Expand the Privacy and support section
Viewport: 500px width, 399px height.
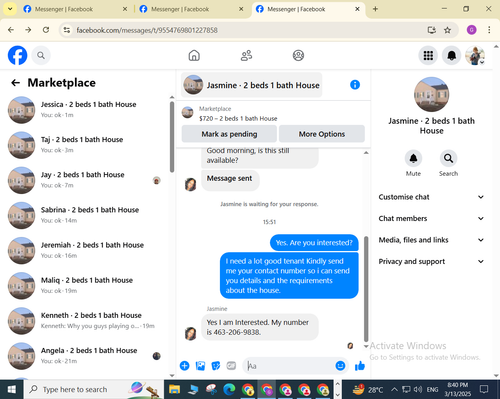[431, 261]
